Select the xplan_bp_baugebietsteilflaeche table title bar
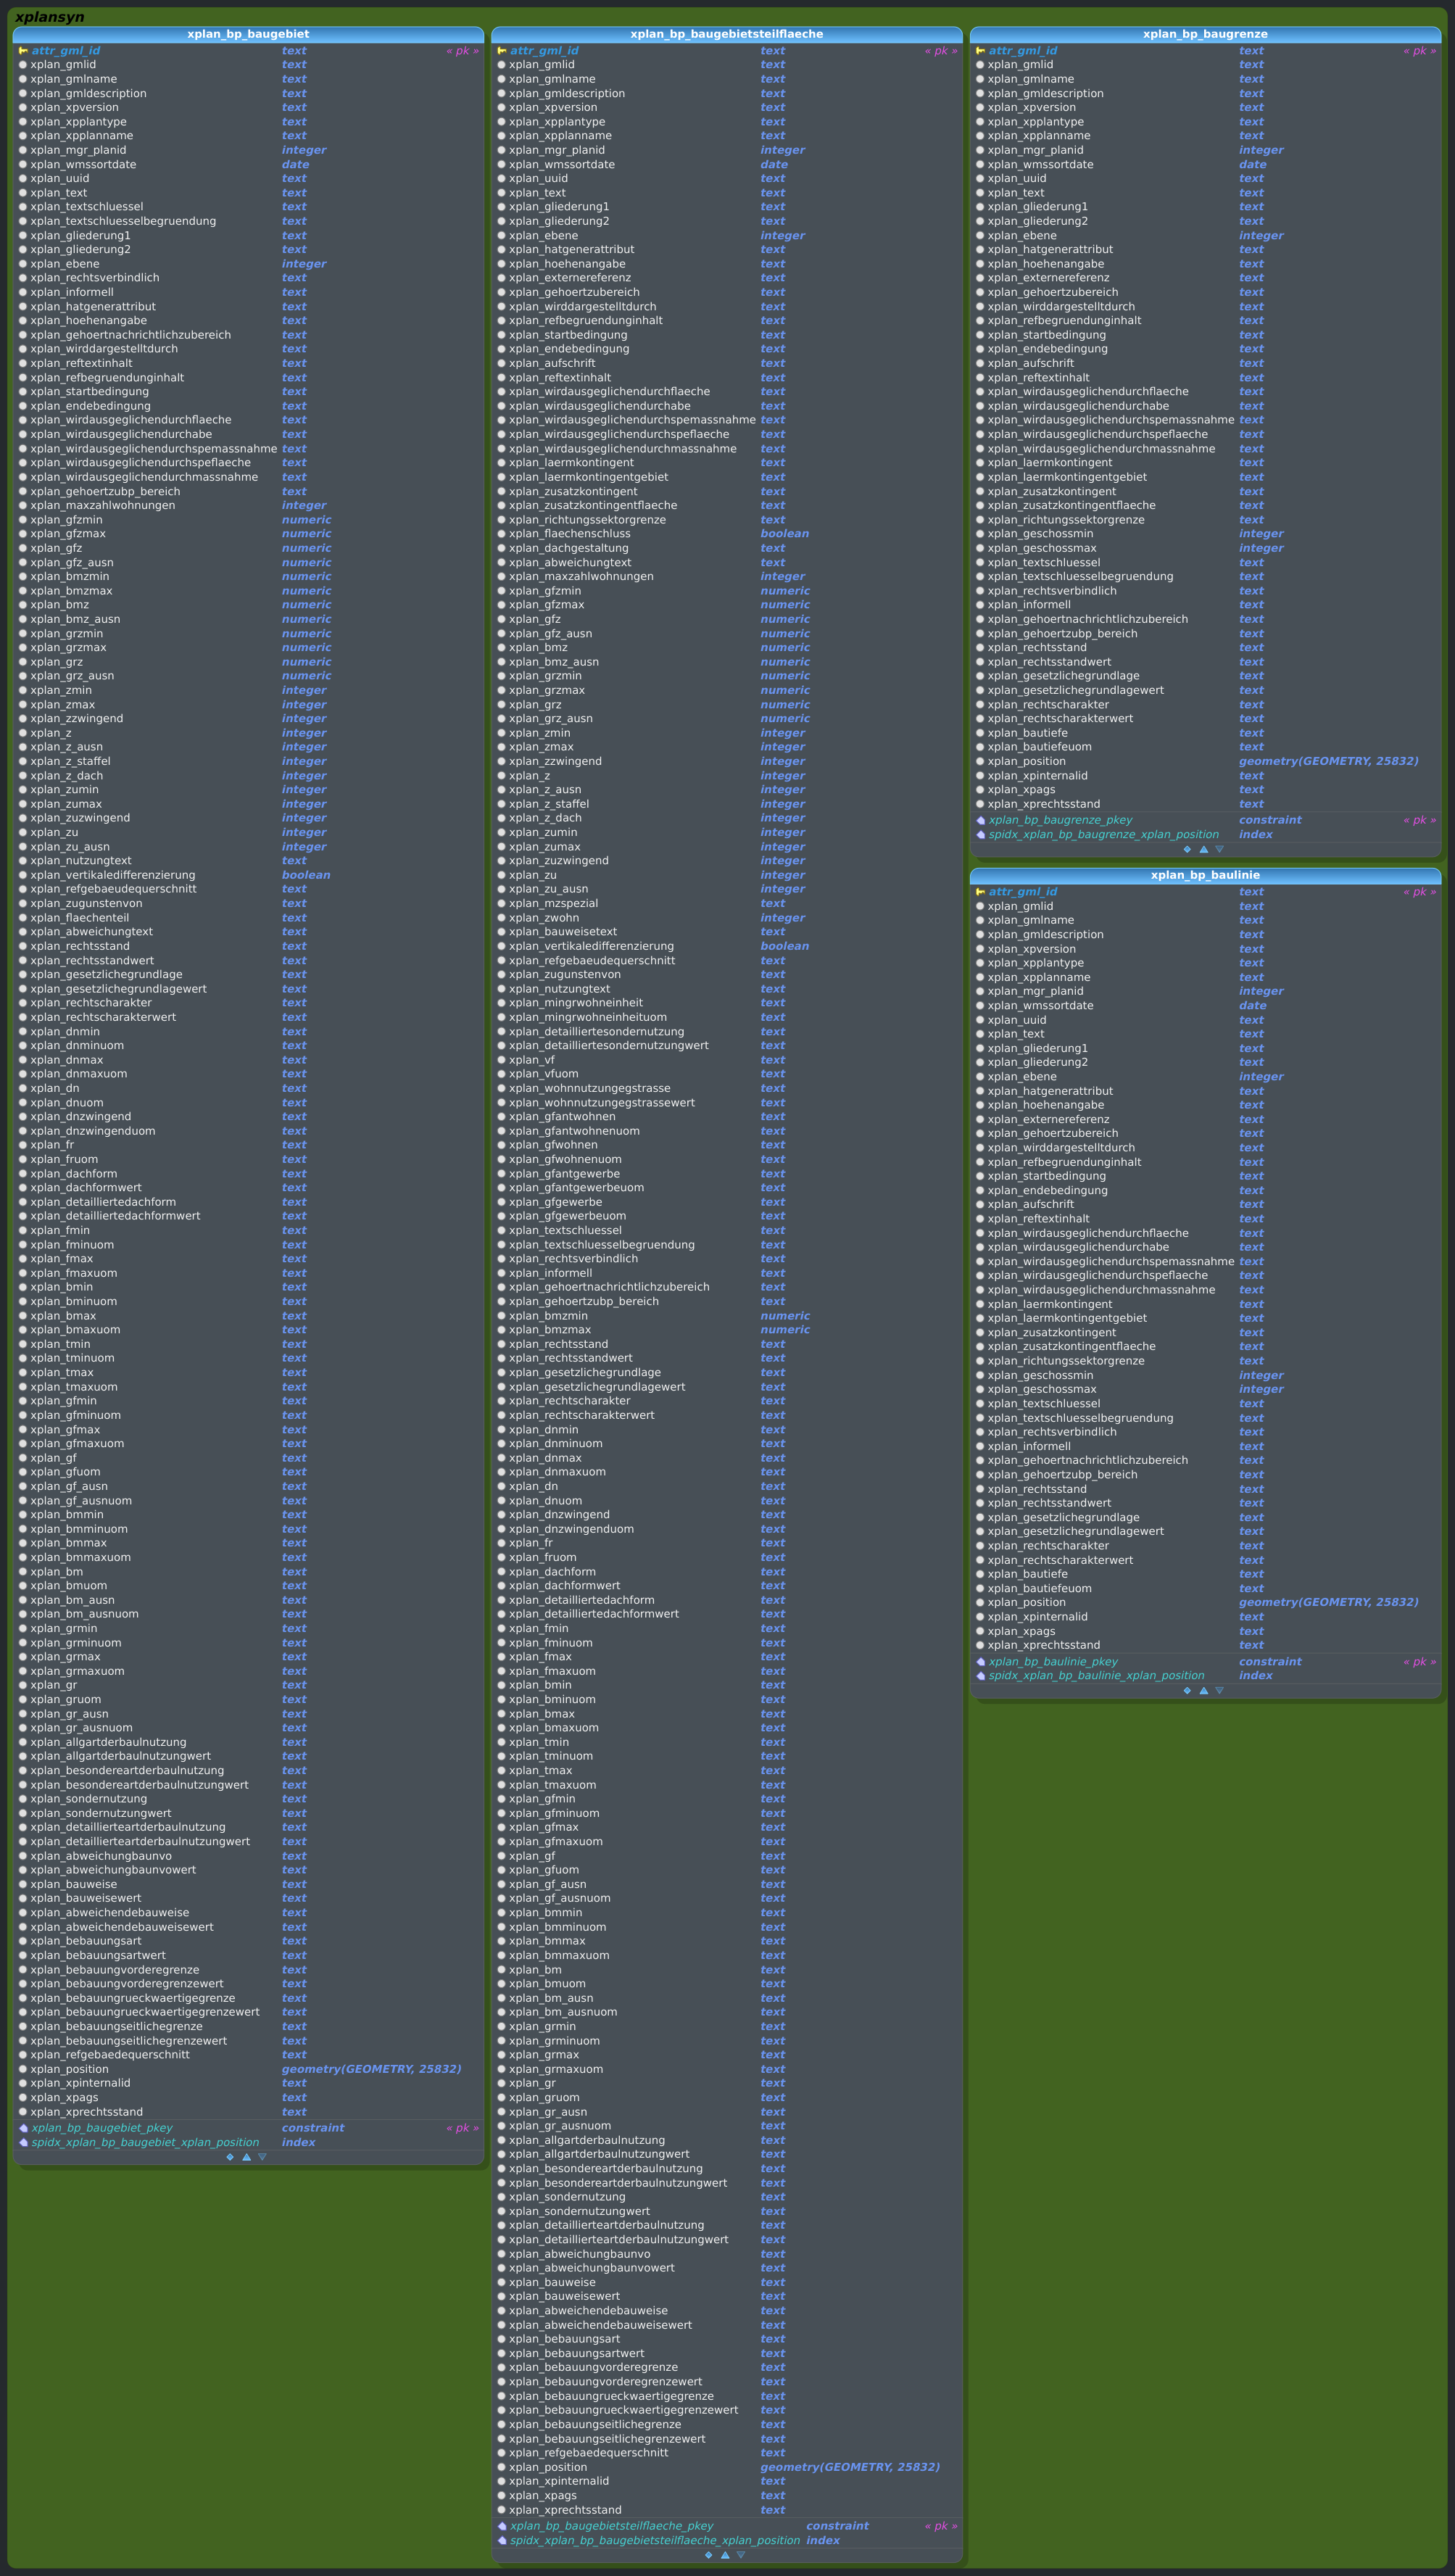The height and width of the screenshot is (2576, 1455). (726, 34)
